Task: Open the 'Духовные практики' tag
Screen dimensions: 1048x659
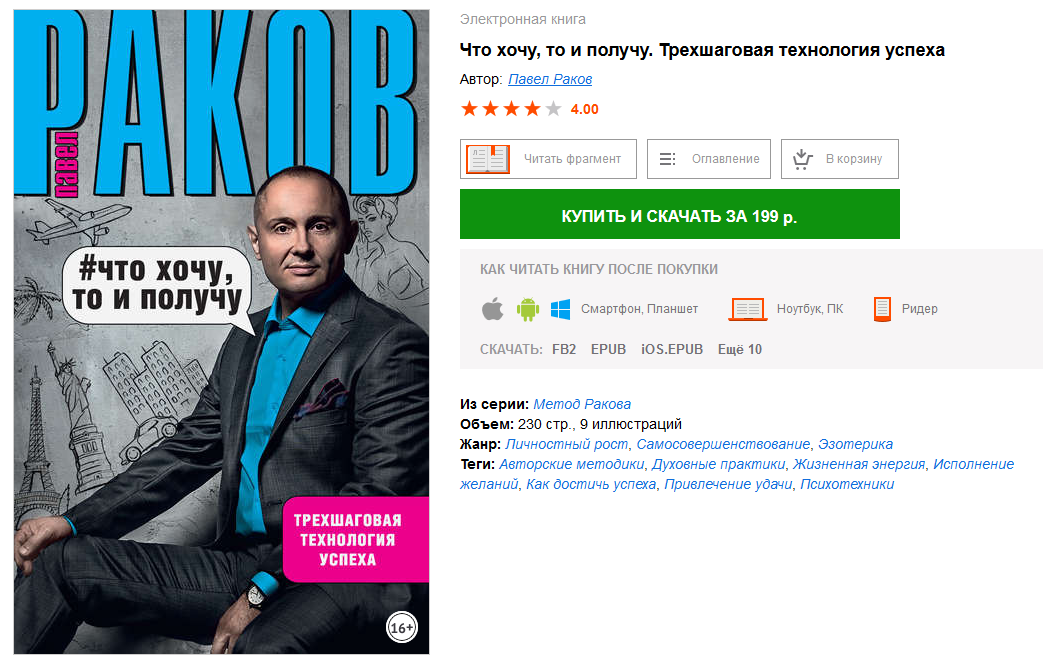Action: [718, 465]
